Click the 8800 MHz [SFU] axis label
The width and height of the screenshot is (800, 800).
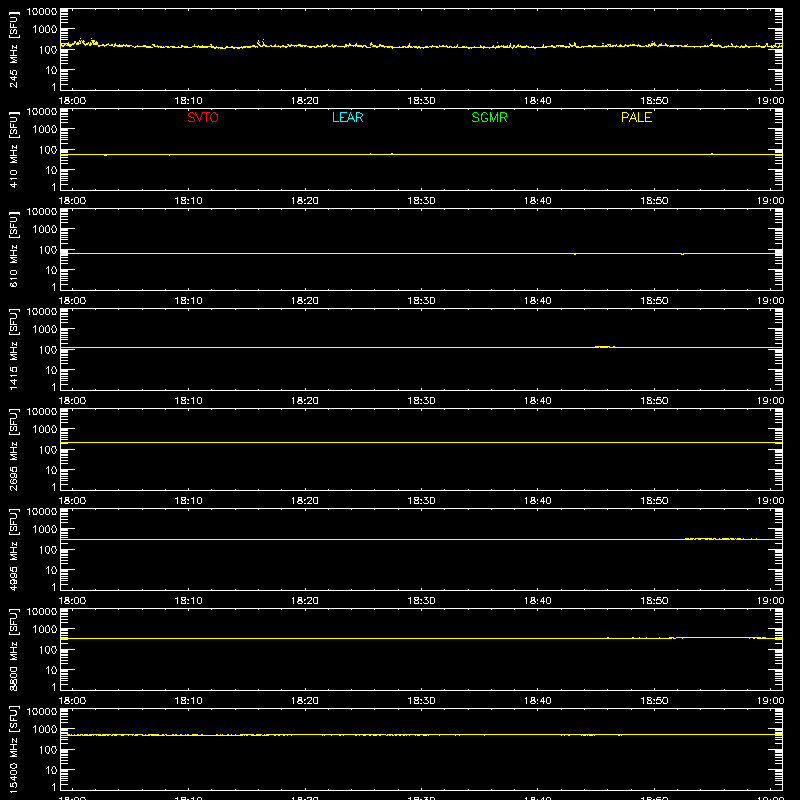[13, 649]
